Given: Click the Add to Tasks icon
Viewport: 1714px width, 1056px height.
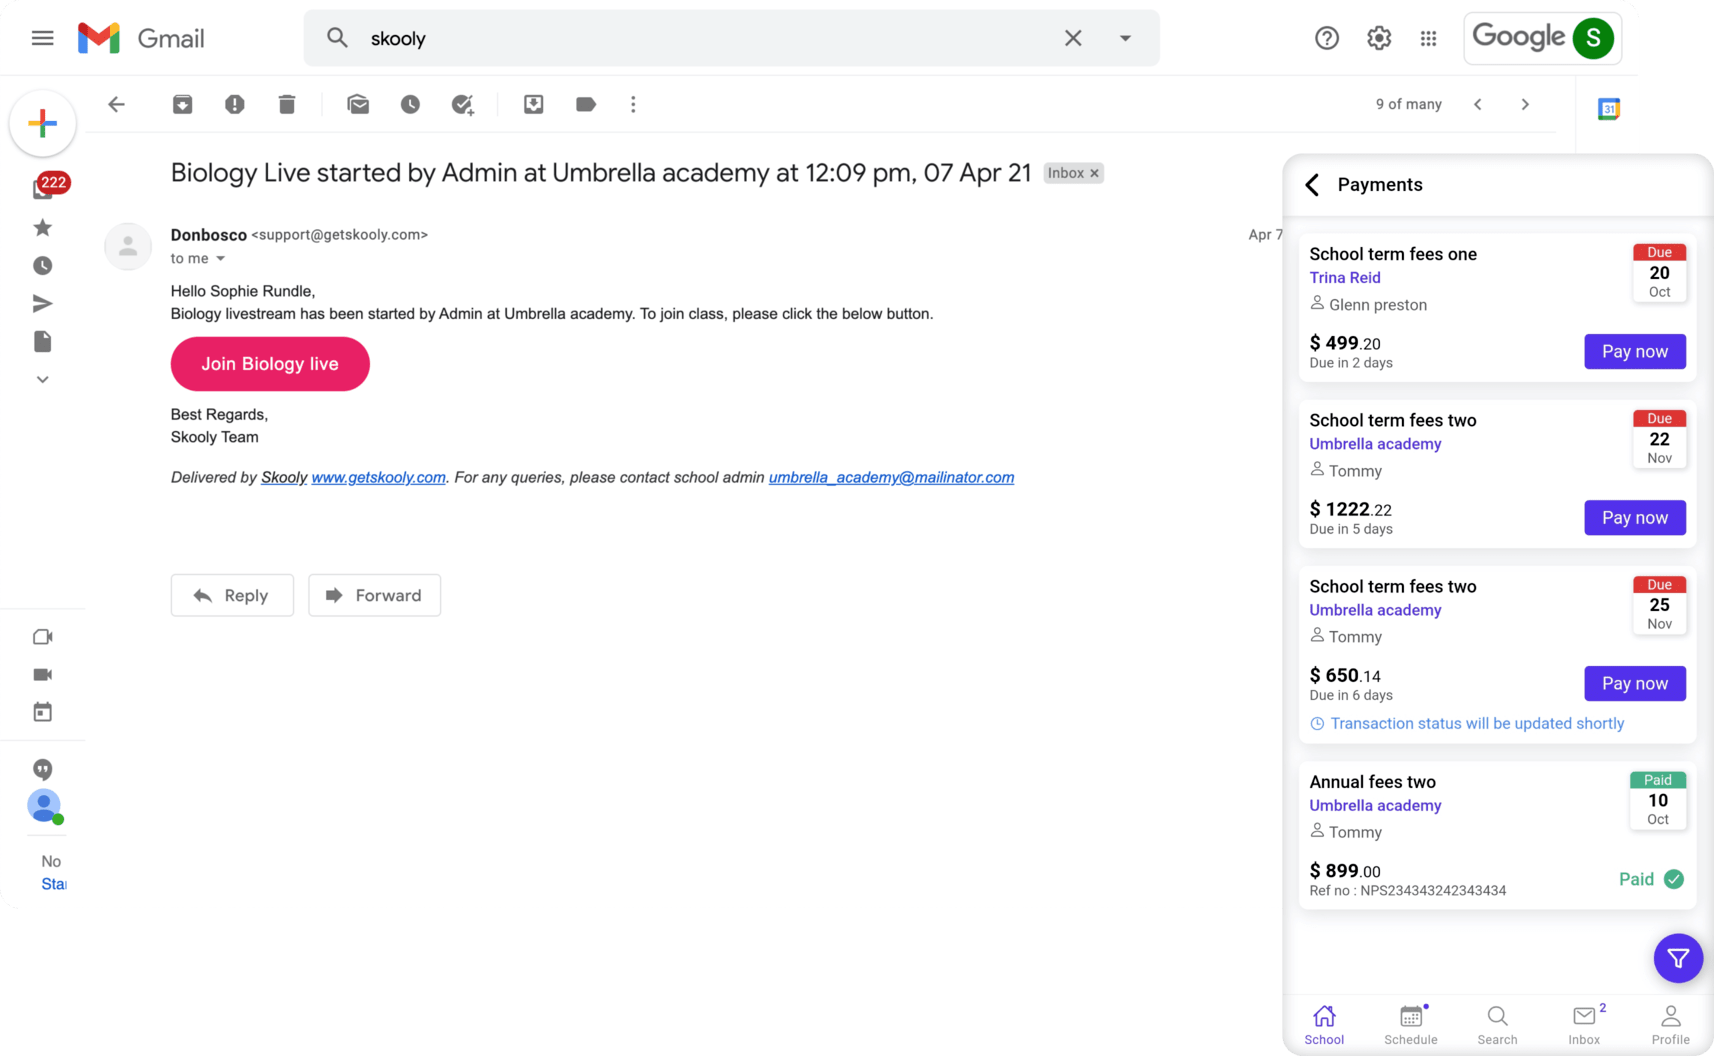Looking at the screenshot, I should [462, 104].
